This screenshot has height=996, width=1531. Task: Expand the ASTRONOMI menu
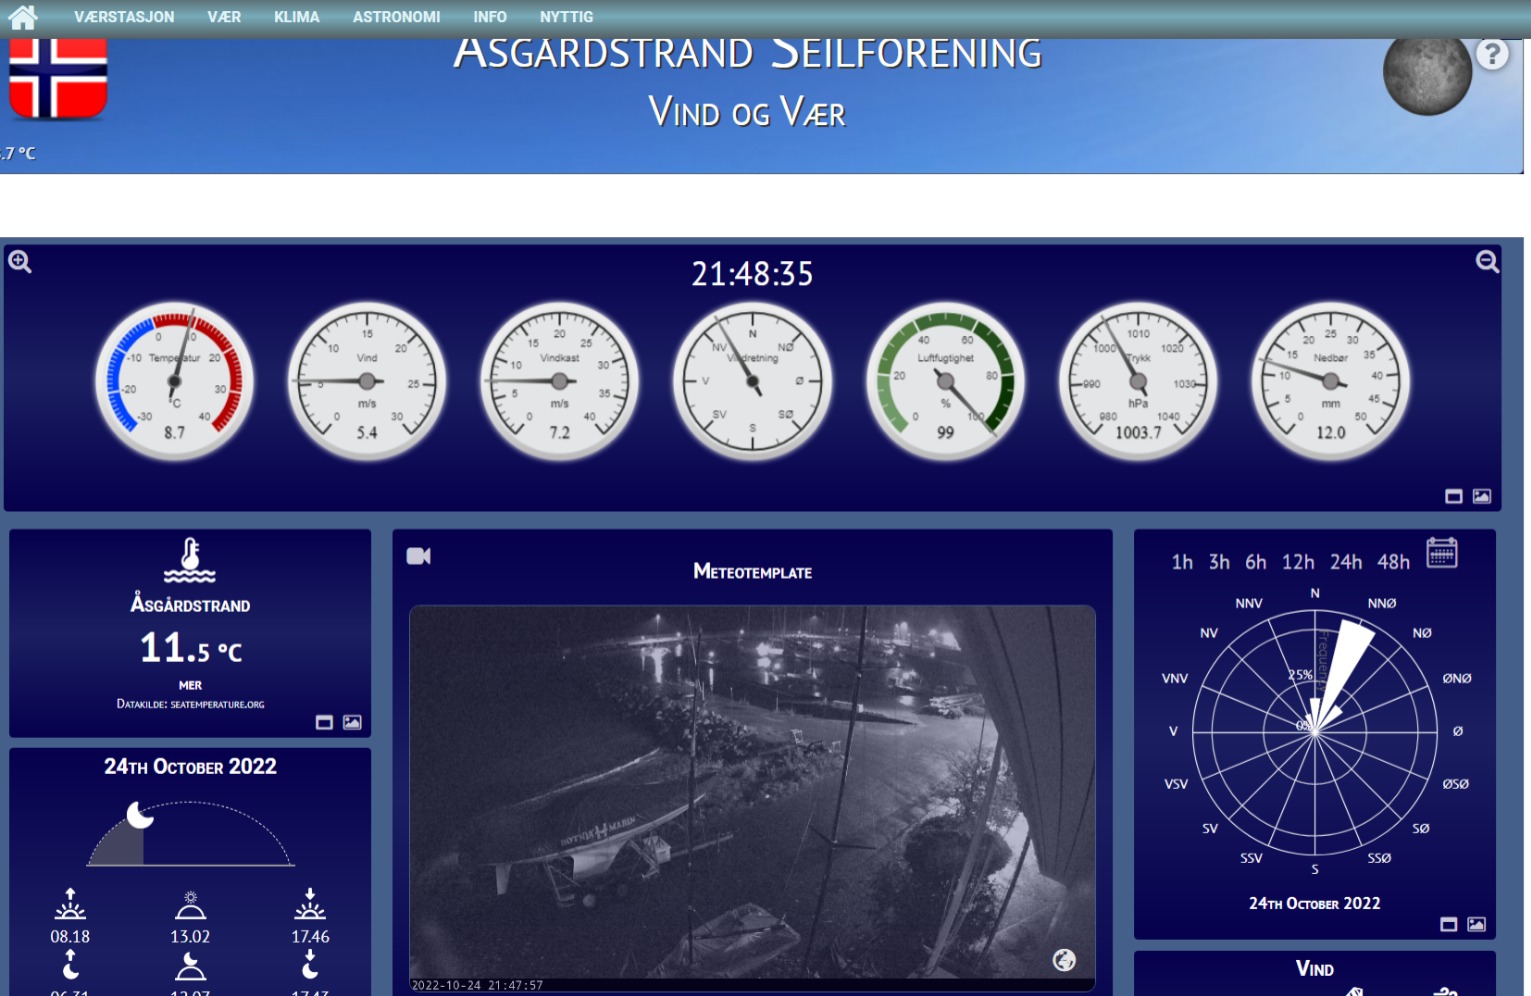(396, 16)
